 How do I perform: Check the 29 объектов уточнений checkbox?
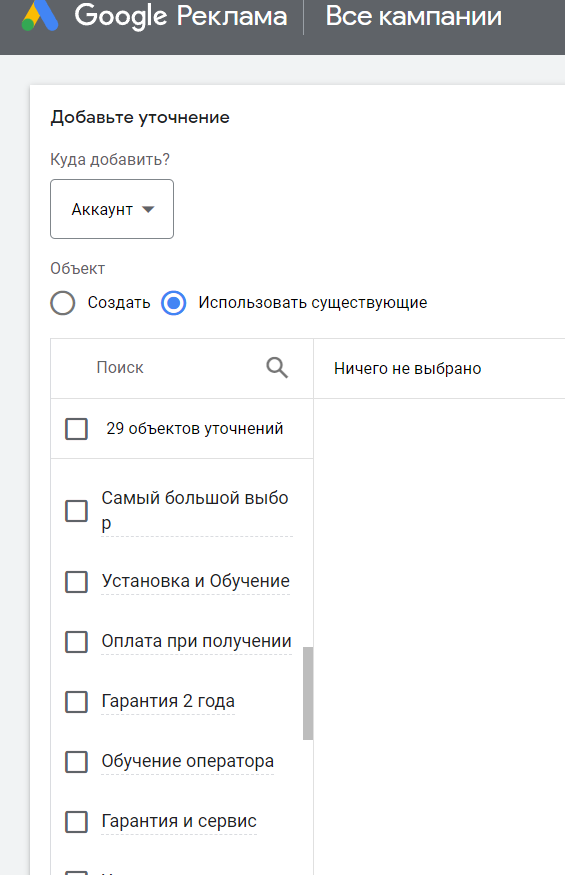tap(76, 429)
